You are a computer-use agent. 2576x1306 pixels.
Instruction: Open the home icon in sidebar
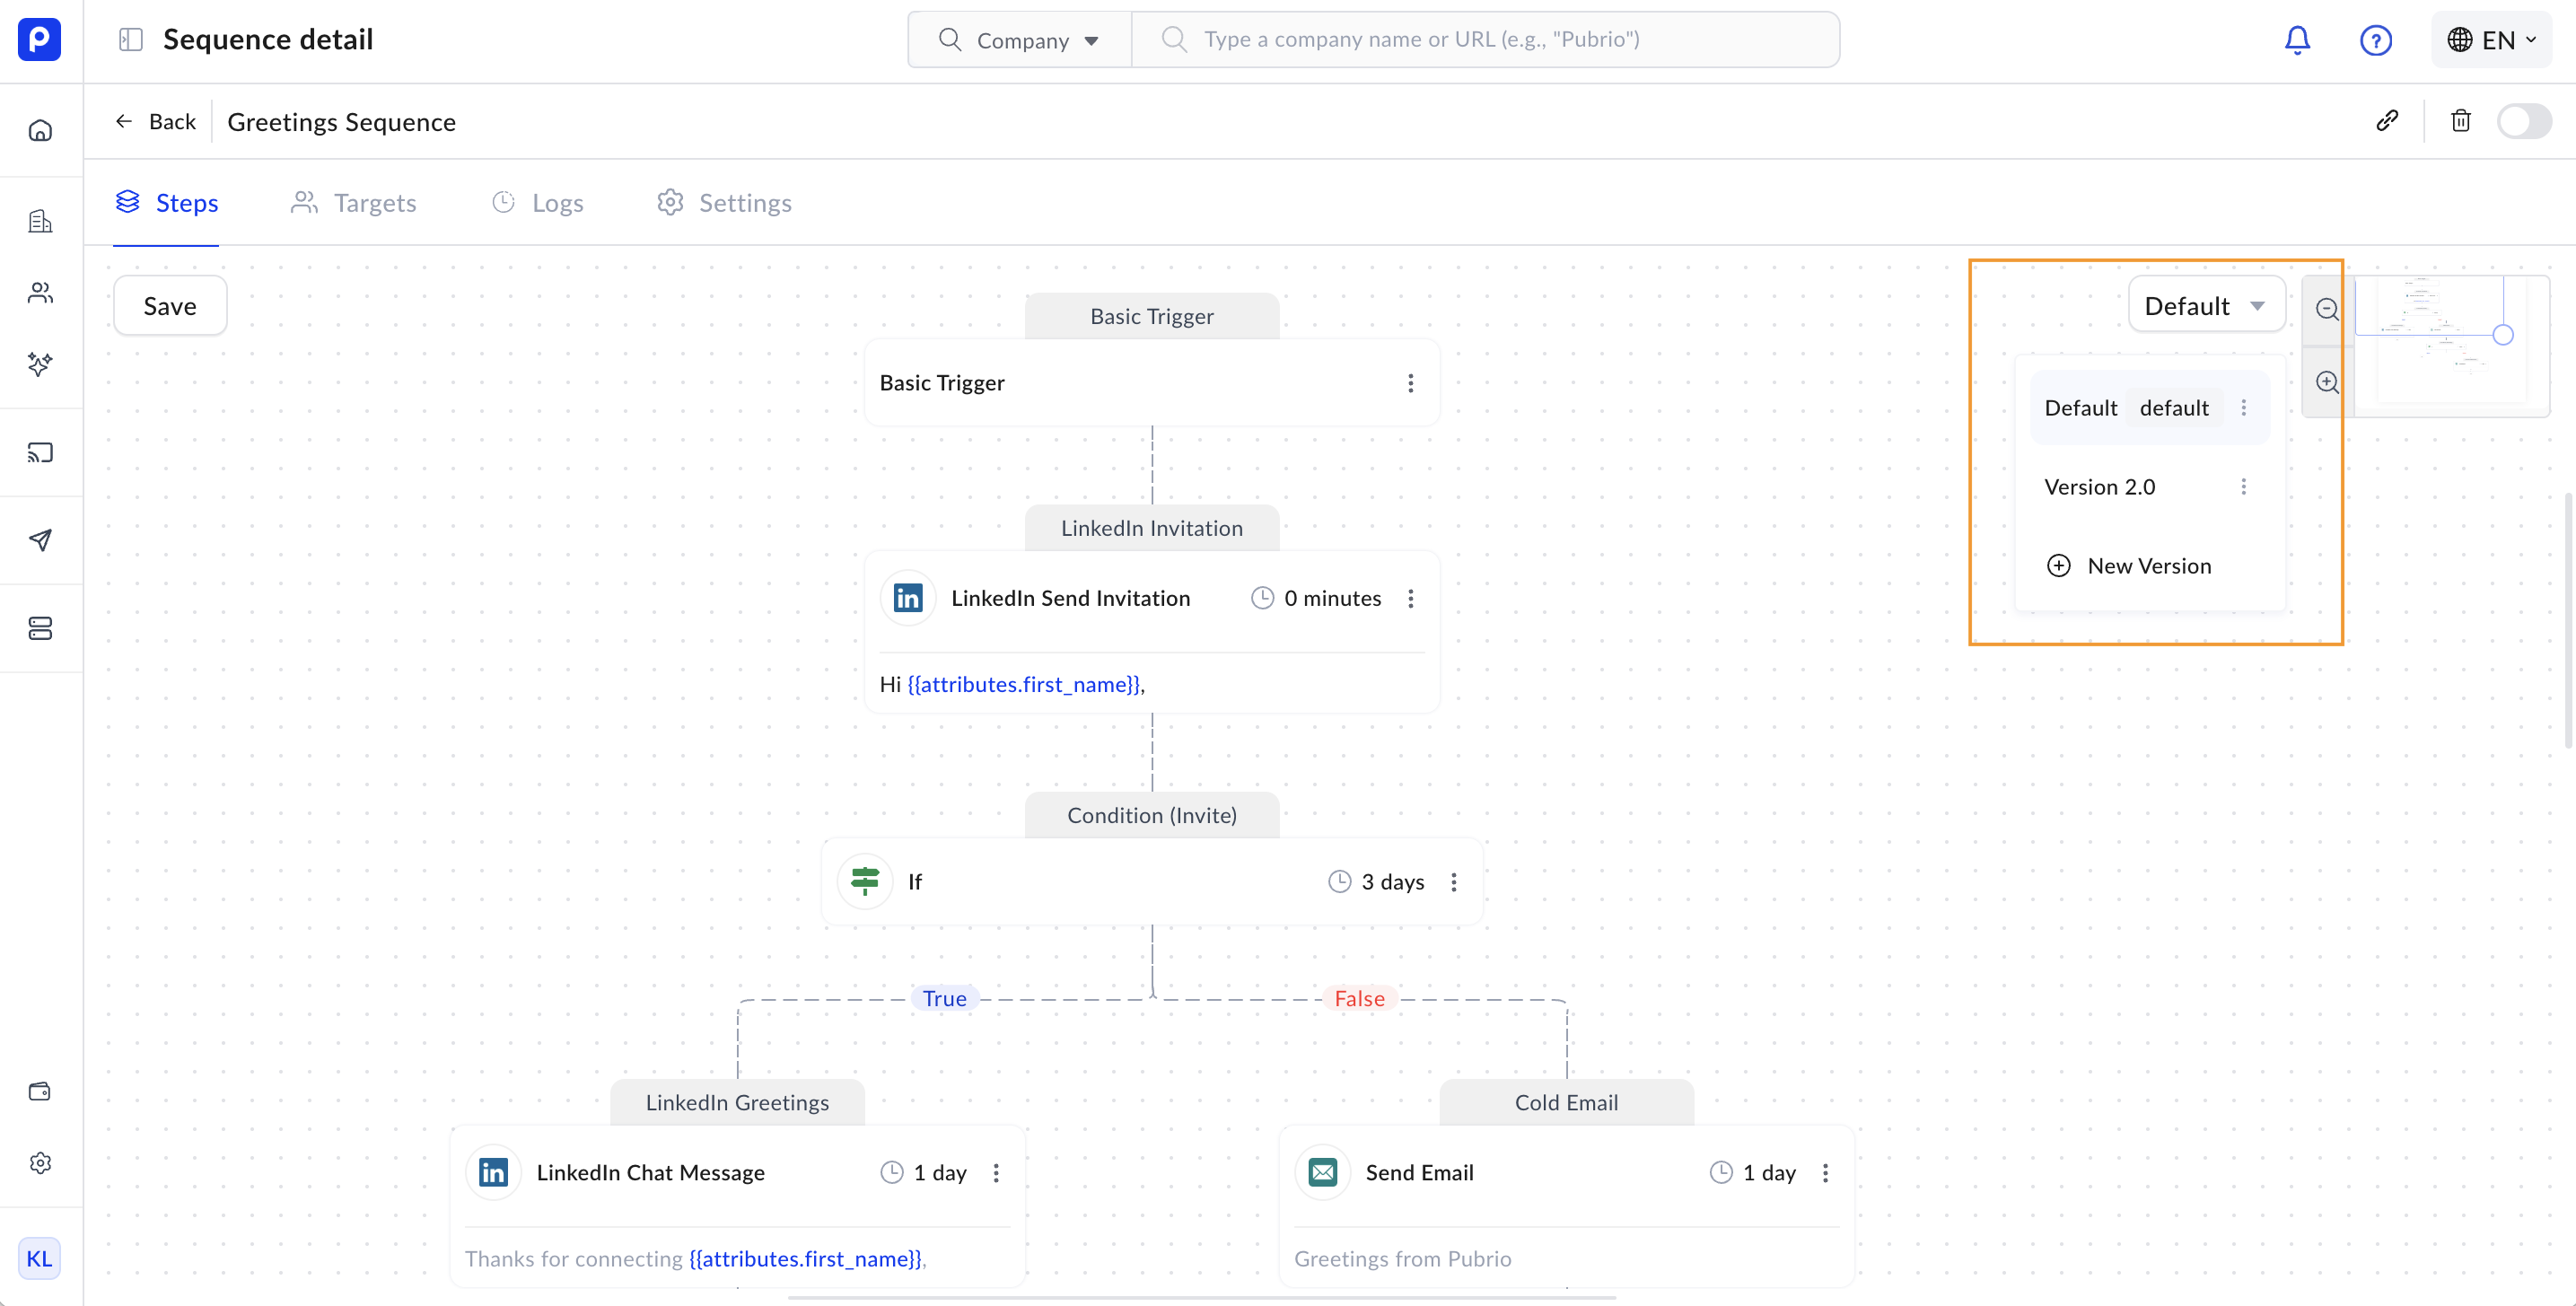tap(40, 130)
